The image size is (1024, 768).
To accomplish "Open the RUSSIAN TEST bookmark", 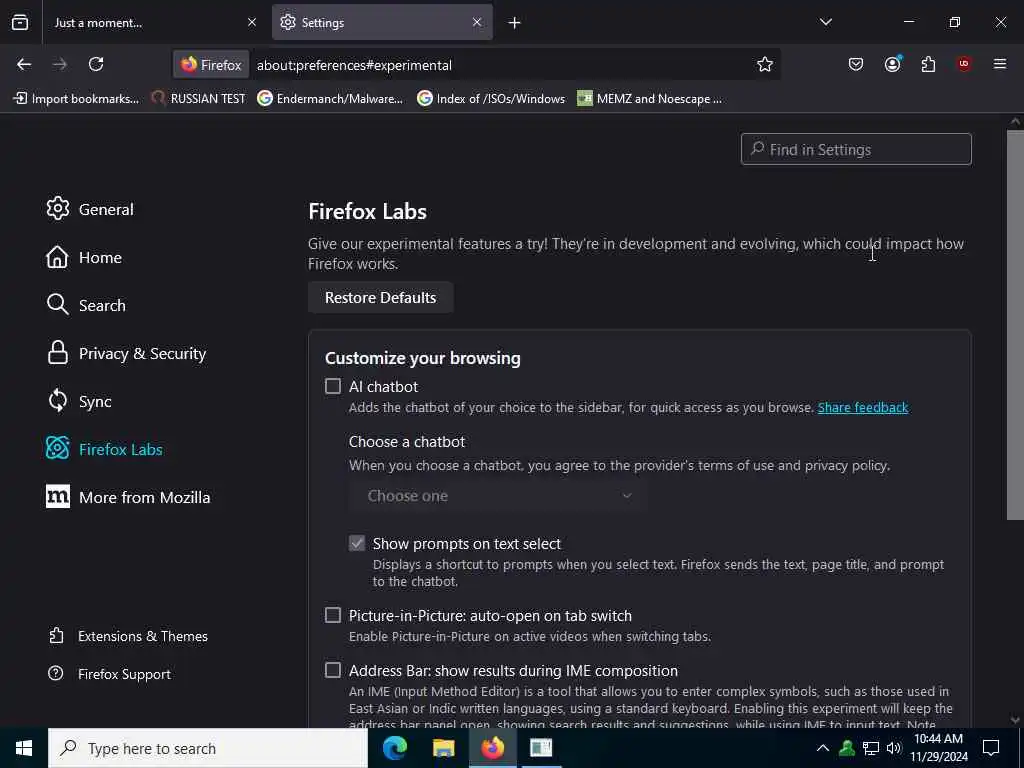I will click(199, 99).
